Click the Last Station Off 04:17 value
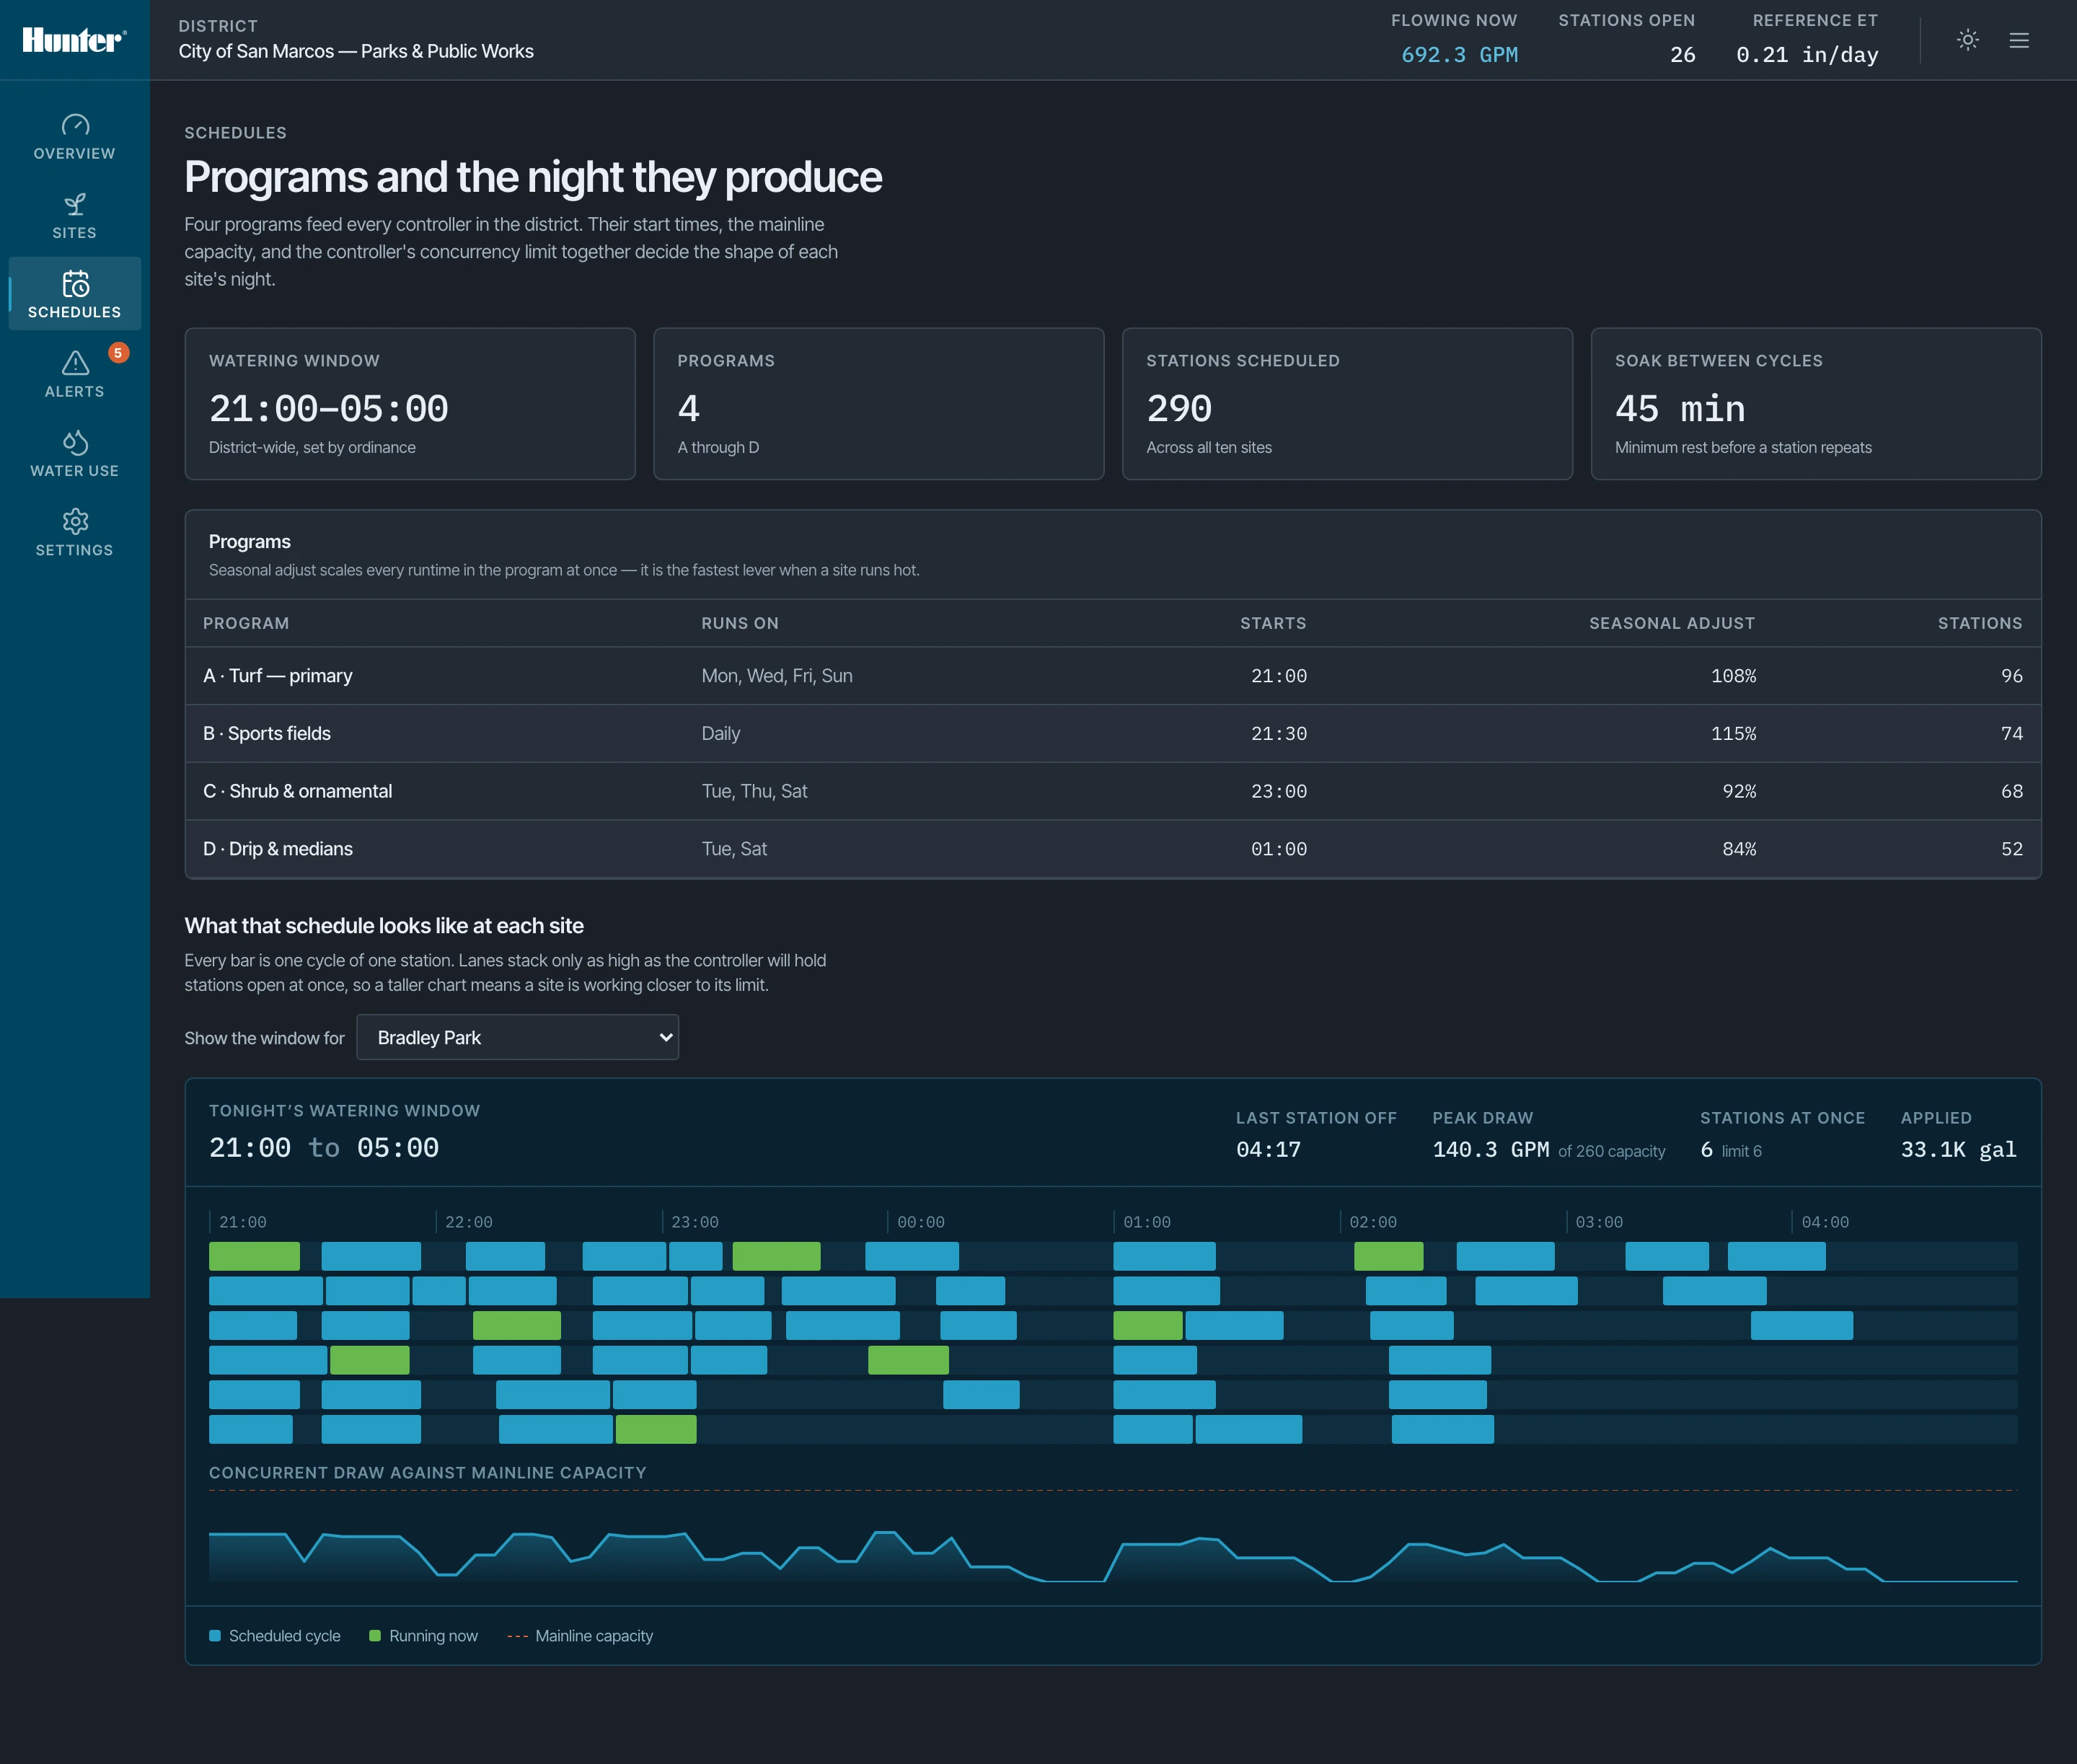This screenshot has width=2077, height=1764. pos(1268,1150)
